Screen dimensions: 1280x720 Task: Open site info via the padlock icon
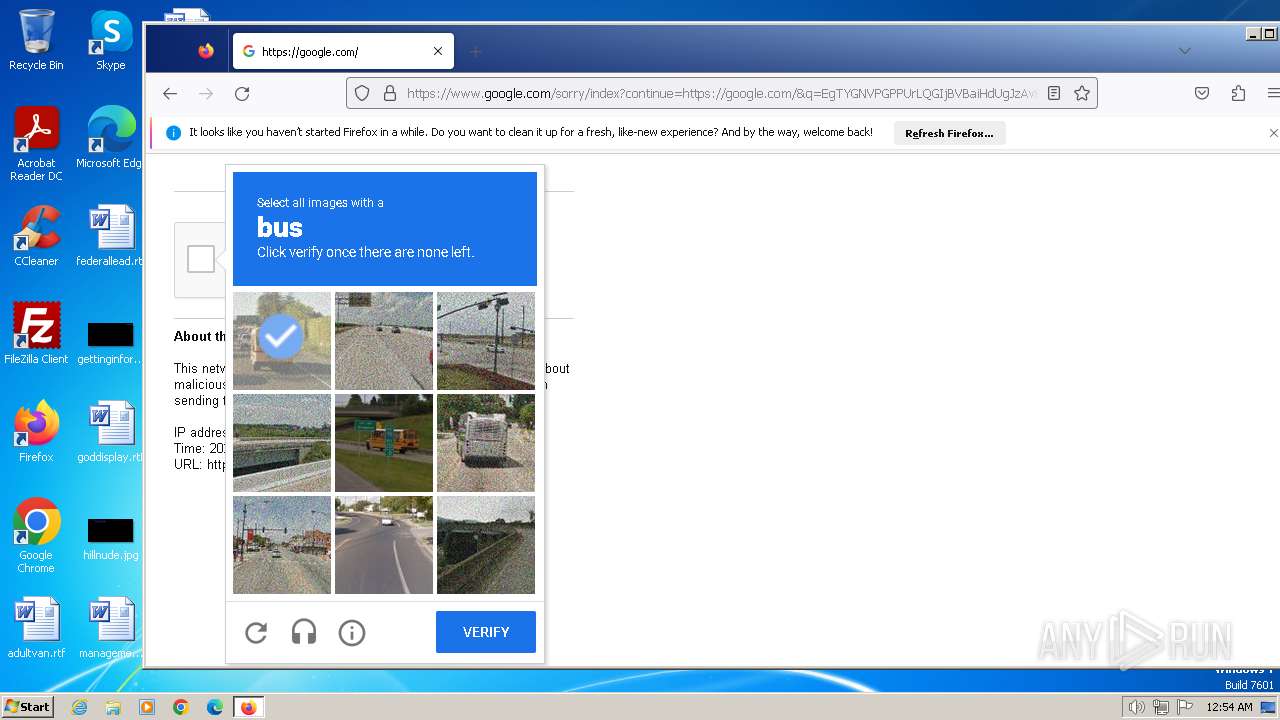(x=390, y=93)
